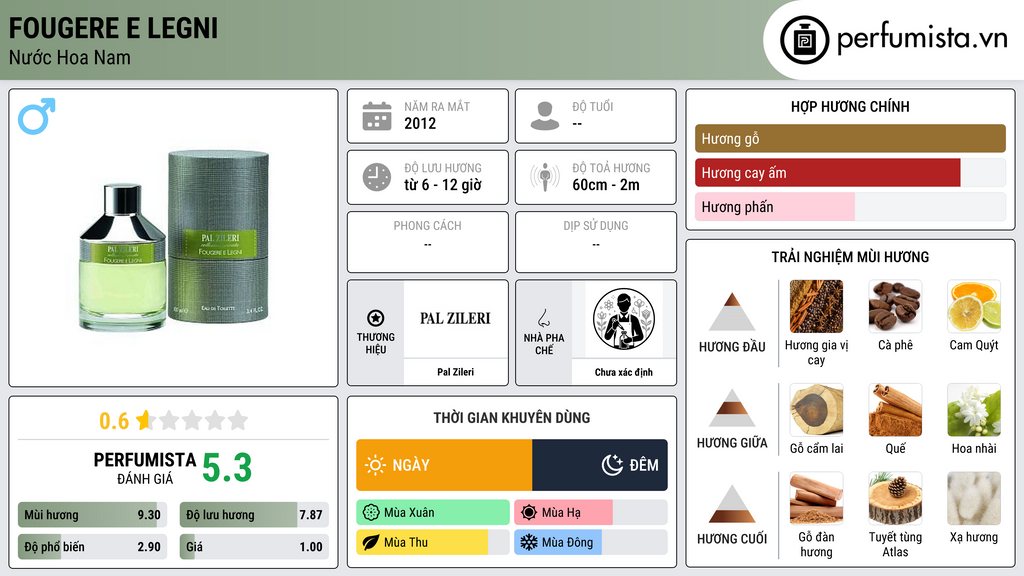Click the calendar icon beside Năm ra mắt
The height and width of the screenshot is (576, 1024).
click(377, 116)
